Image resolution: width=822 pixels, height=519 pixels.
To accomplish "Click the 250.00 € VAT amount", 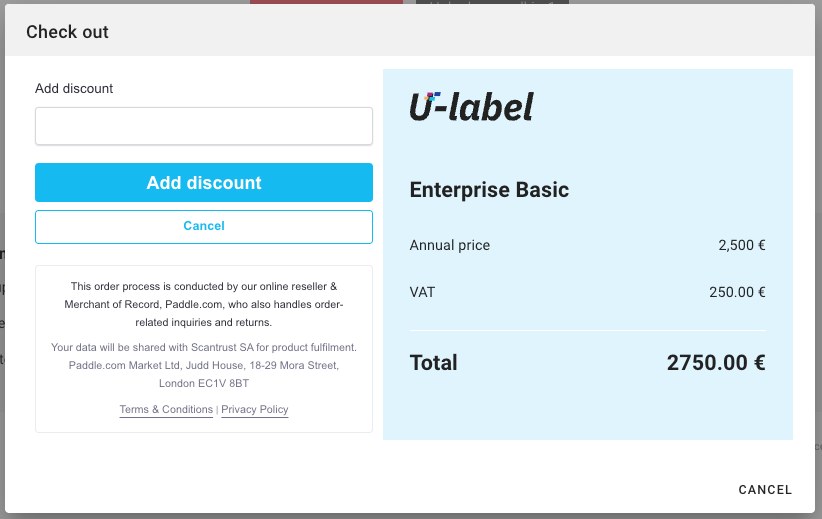I will coord(735,293).
